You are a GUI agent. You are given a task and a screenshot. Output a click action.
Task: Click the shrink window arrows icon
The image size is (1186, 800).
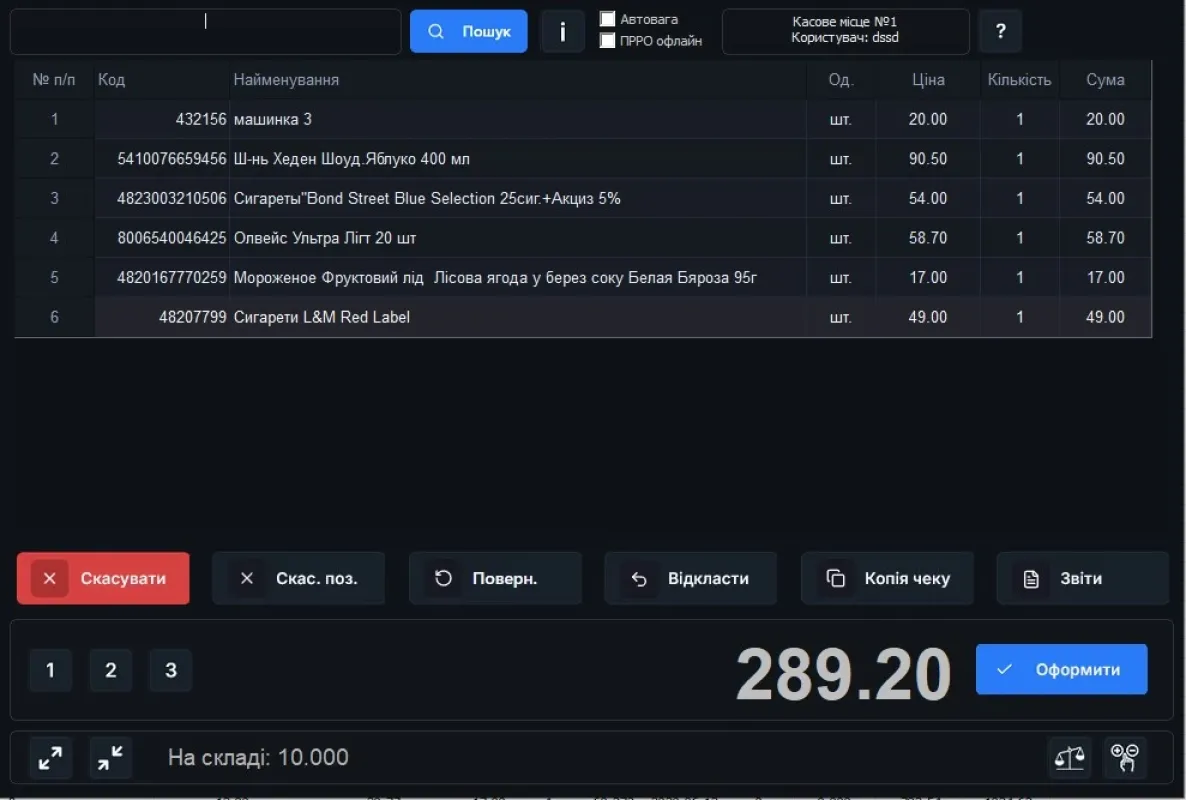[x=110, y=758]
